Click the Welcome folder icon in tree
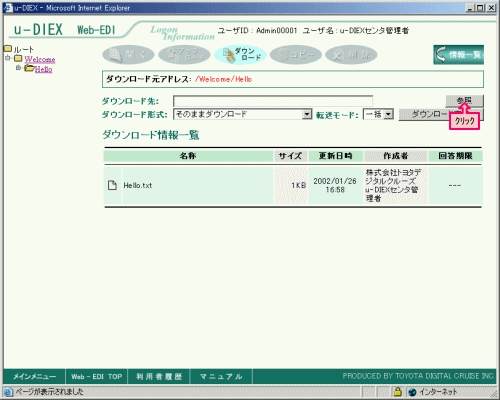 (18, 59)
